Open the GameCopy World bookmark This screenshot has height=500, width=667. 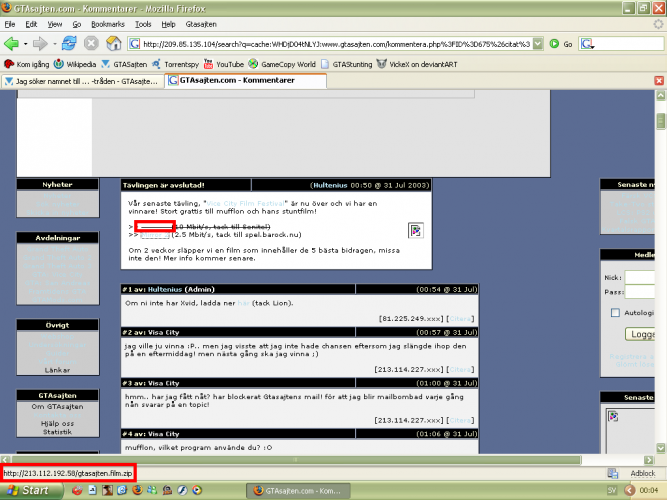point(282,64)
